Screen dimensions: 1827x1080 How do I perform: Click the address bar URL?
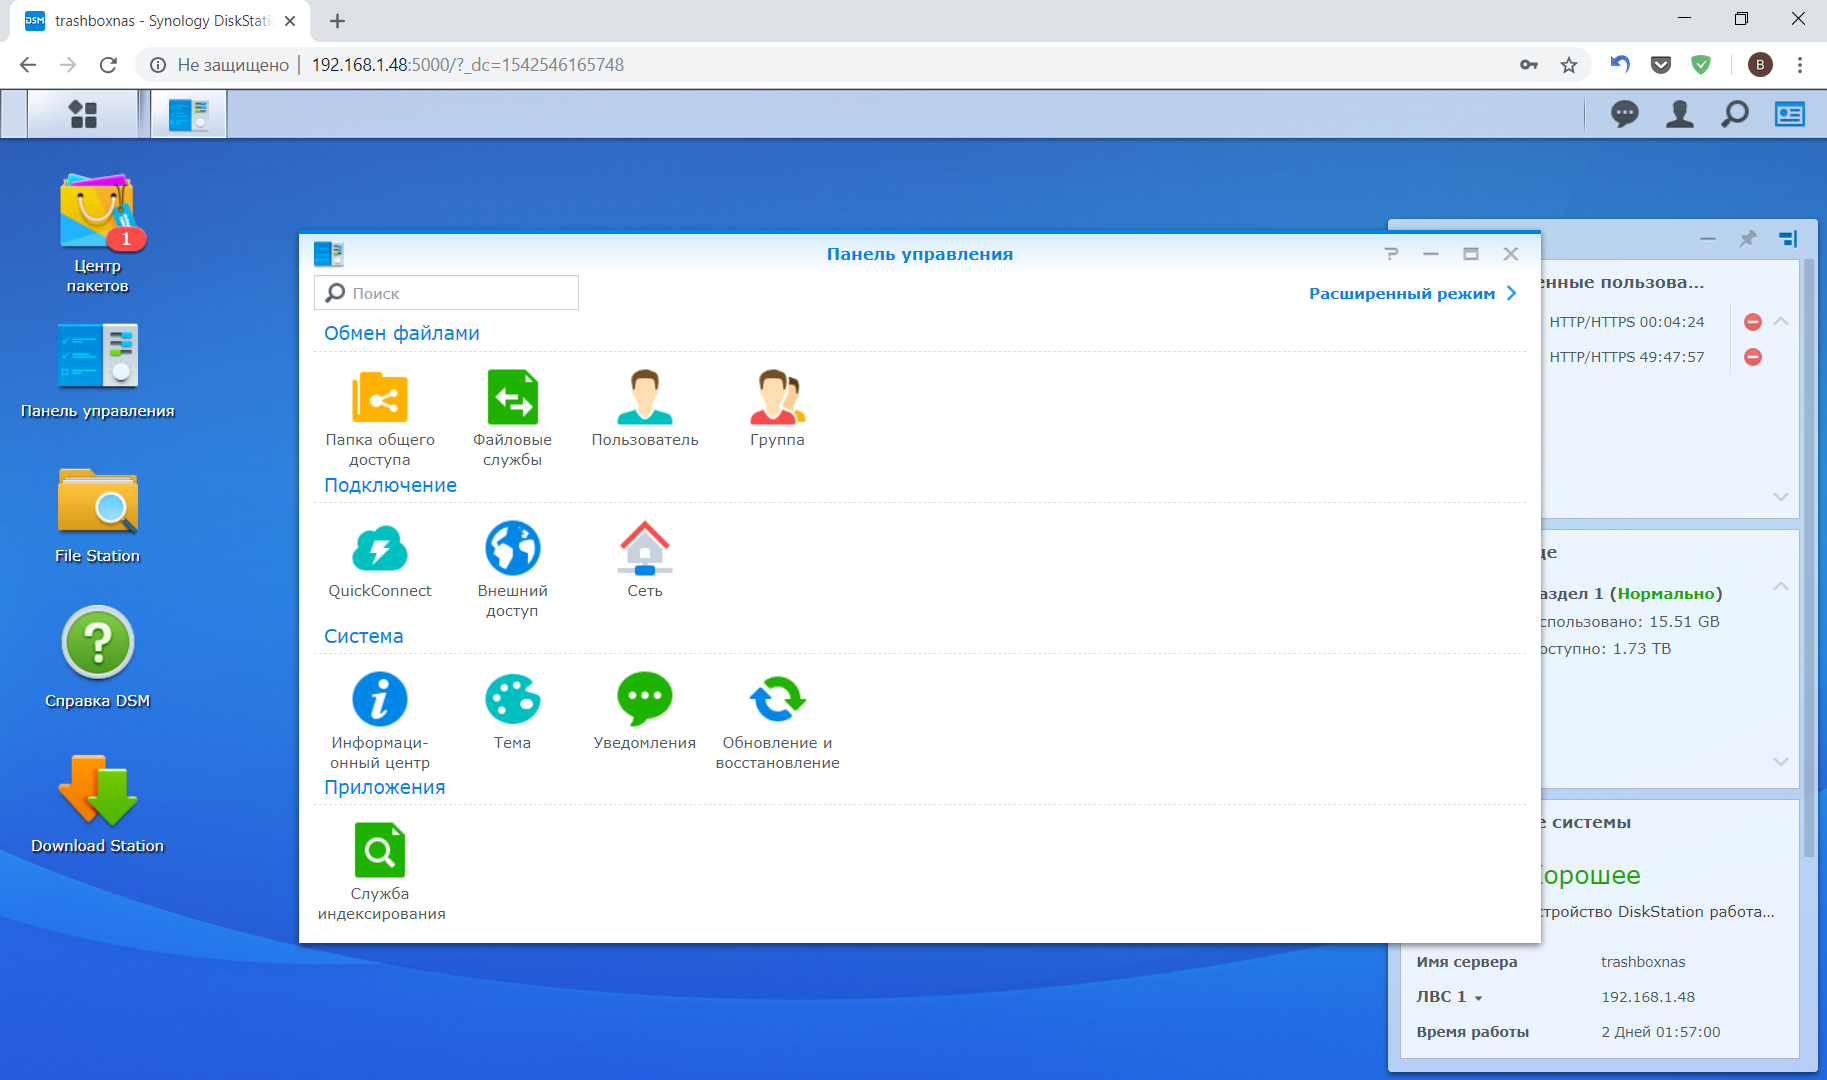pyautogui.click(x=468, y=65)
